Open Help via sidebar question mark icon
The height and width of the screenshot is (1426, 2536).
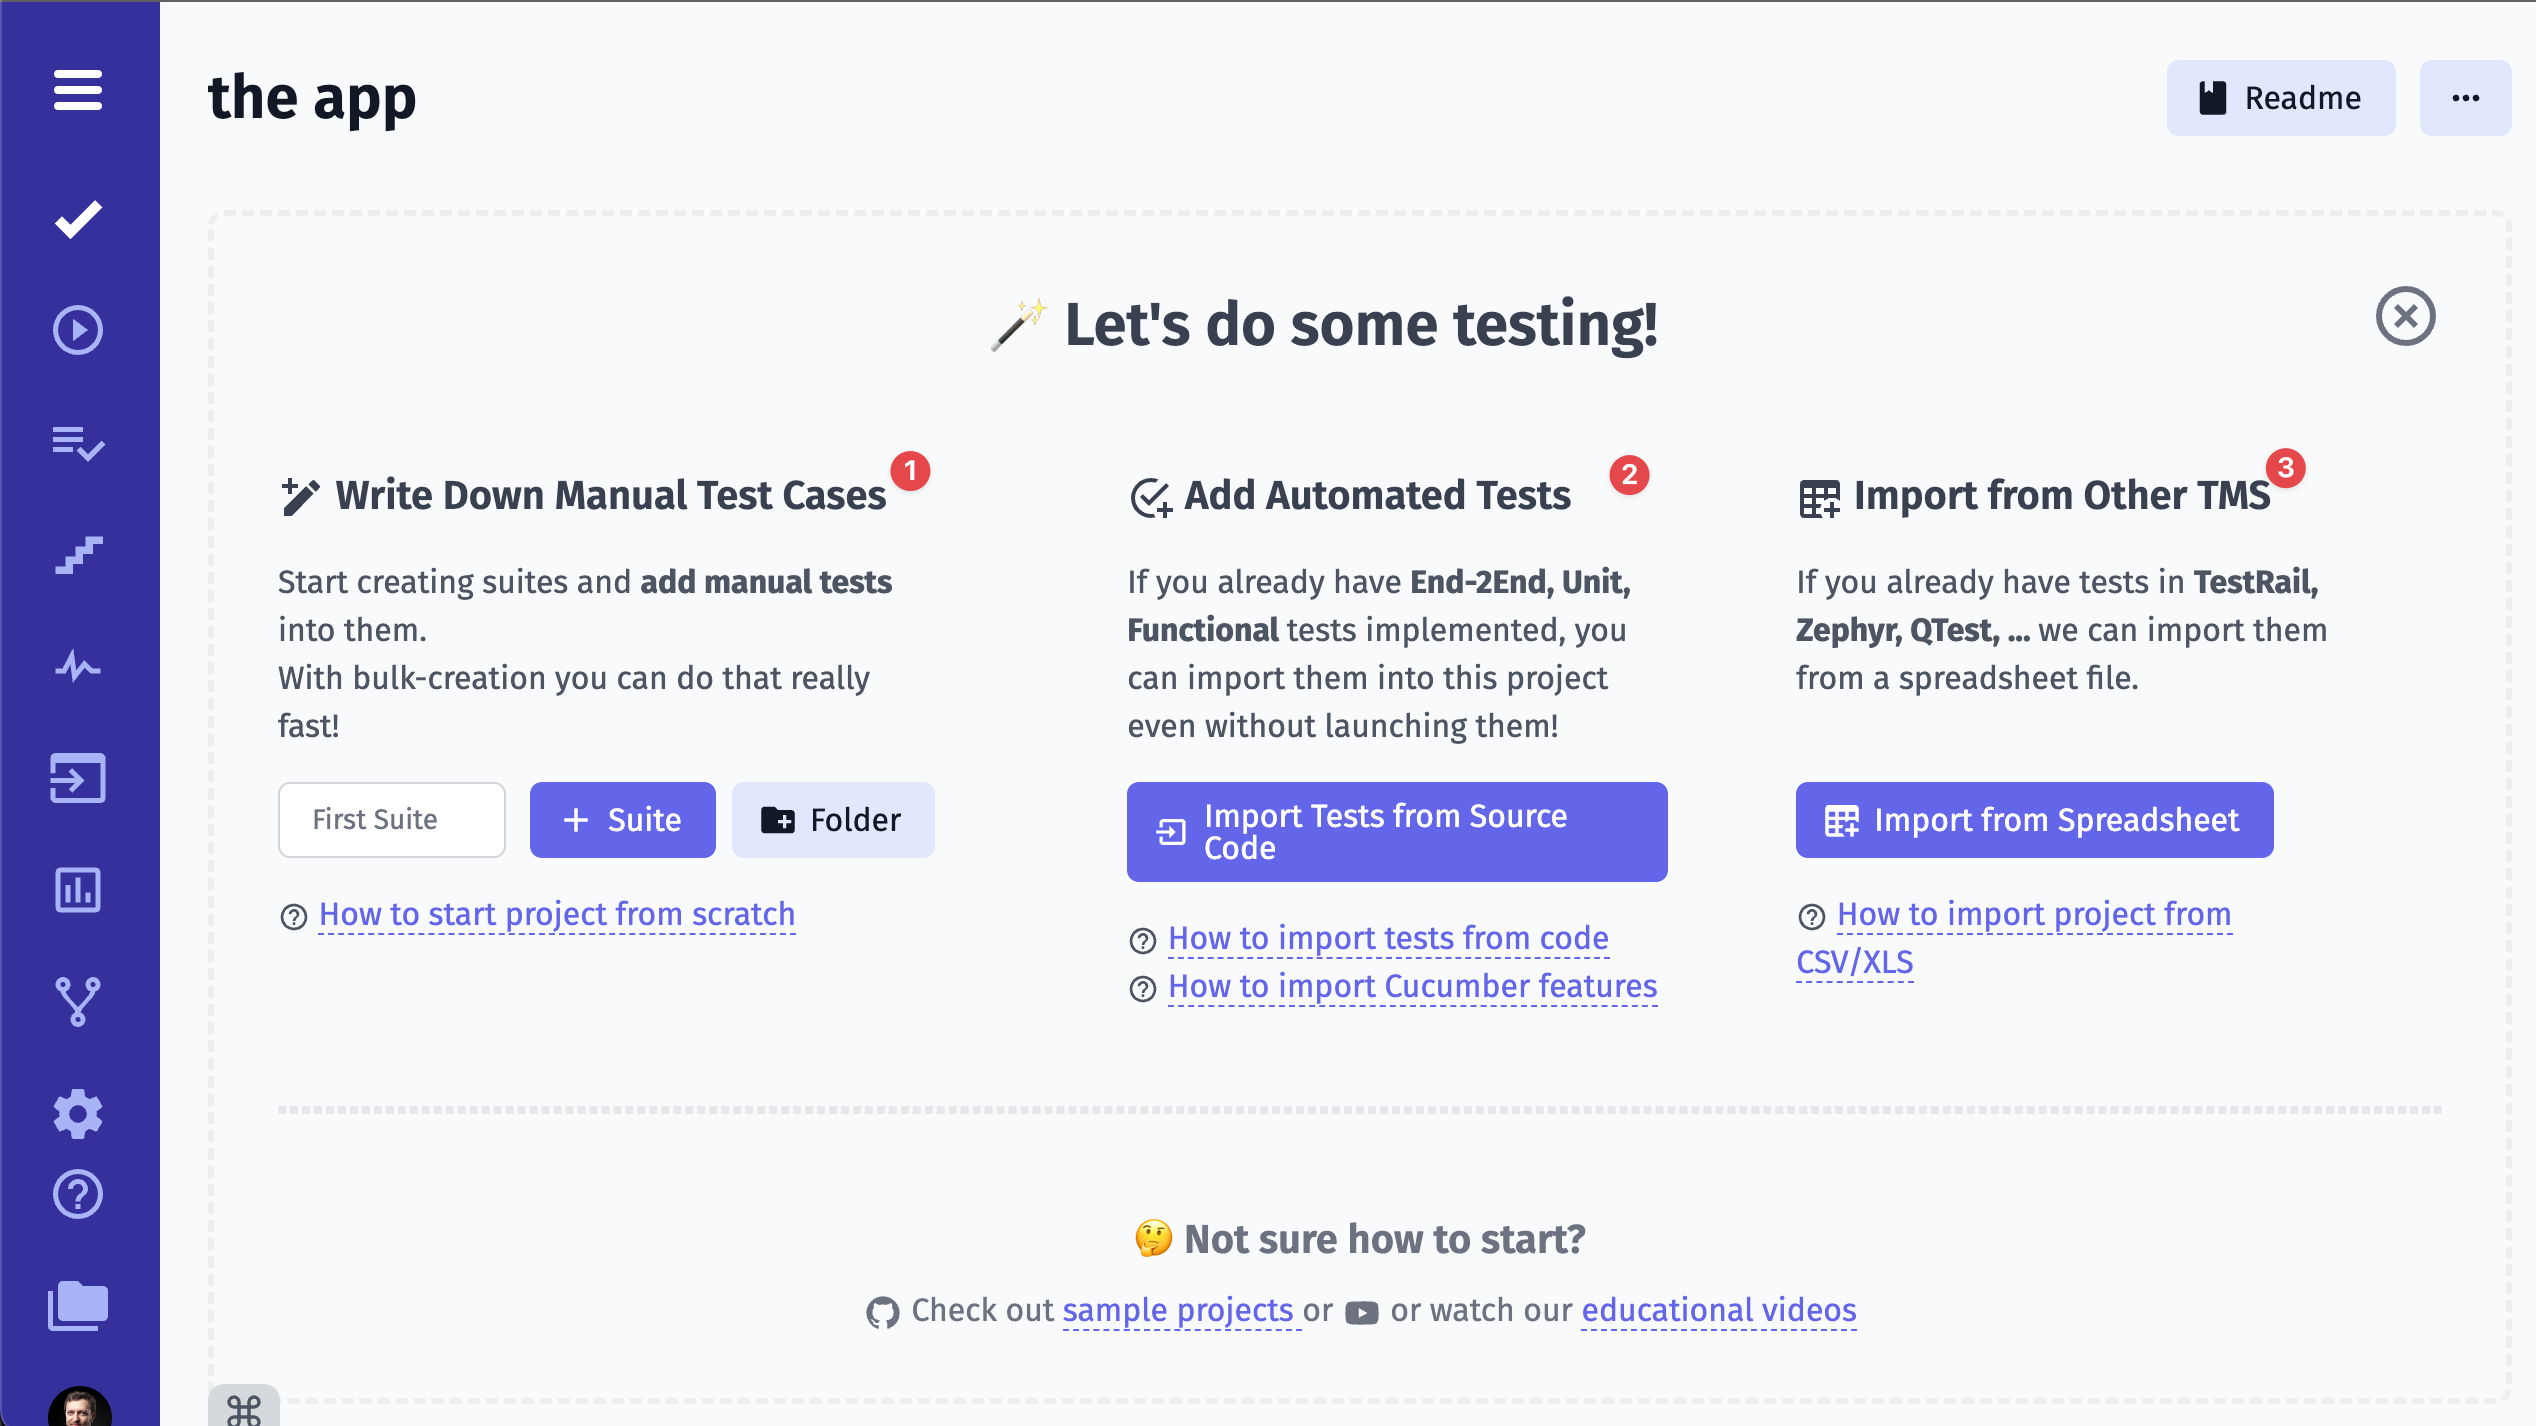click(78, 1194)
